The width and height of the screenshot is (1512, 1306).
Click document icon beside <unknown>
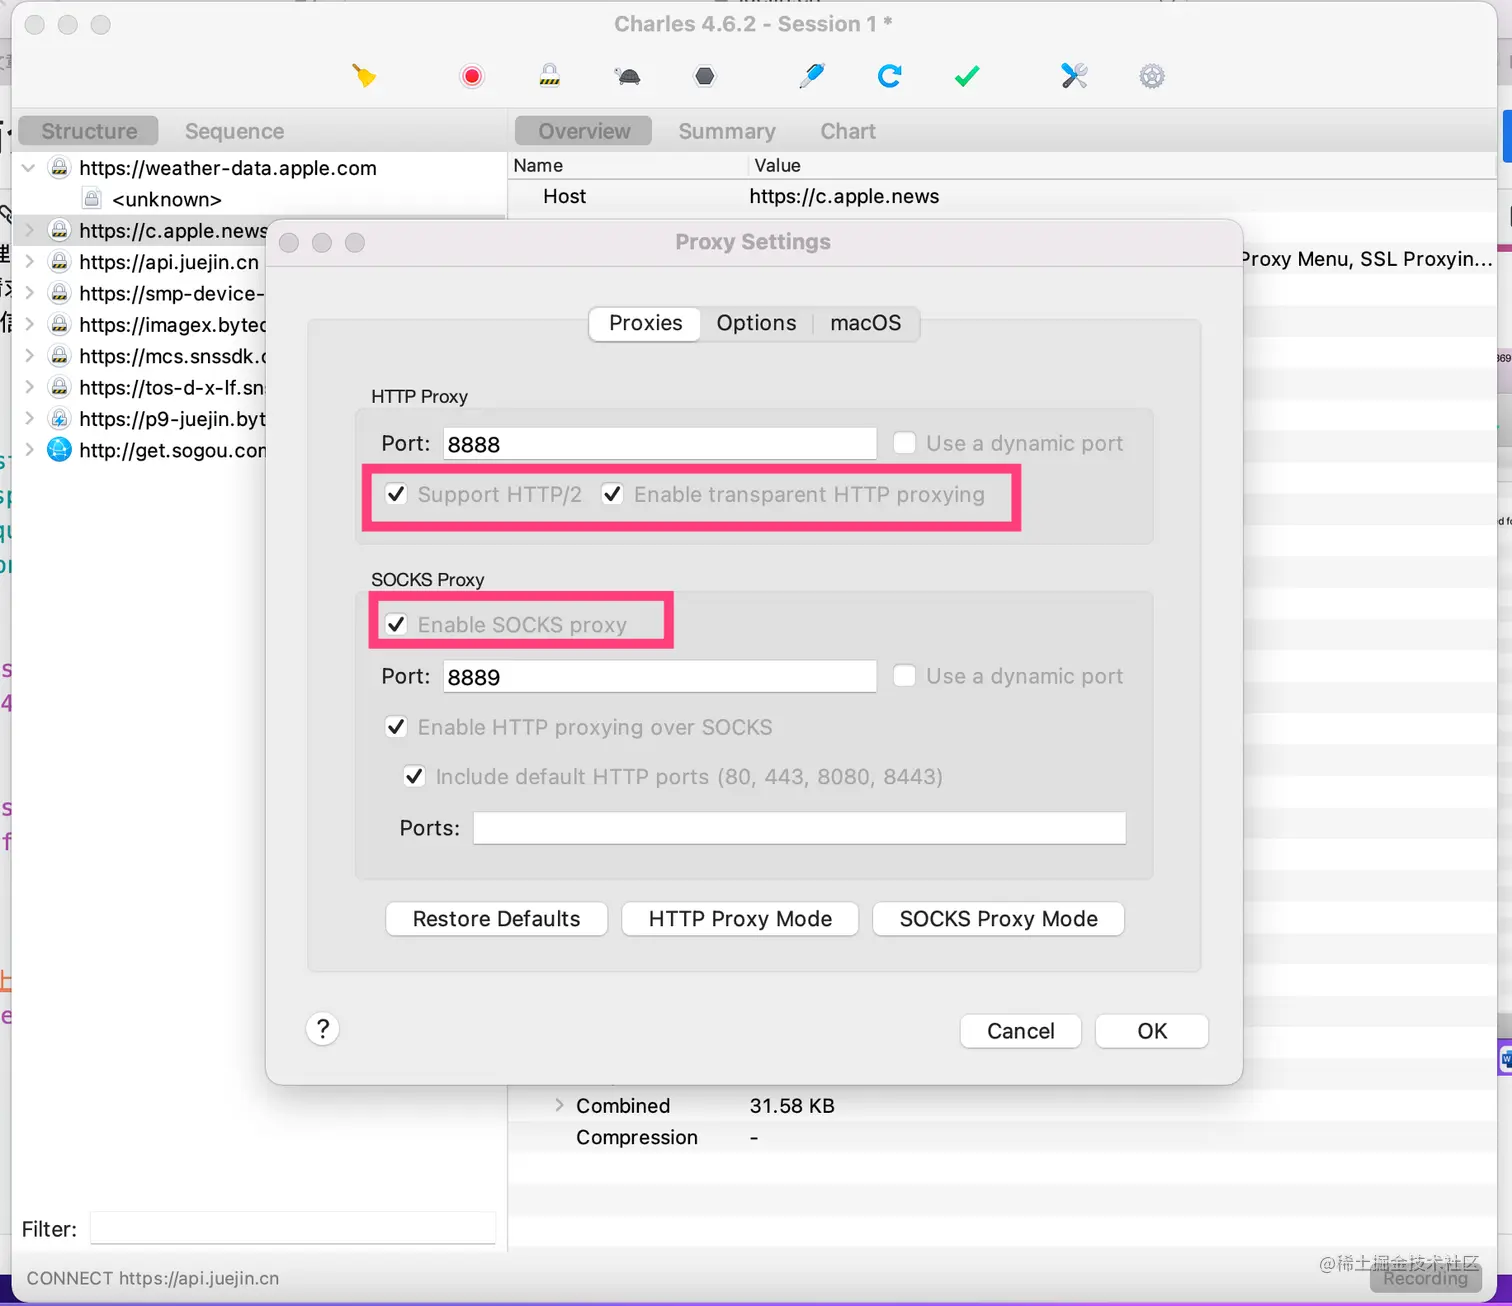coord(92,199)
